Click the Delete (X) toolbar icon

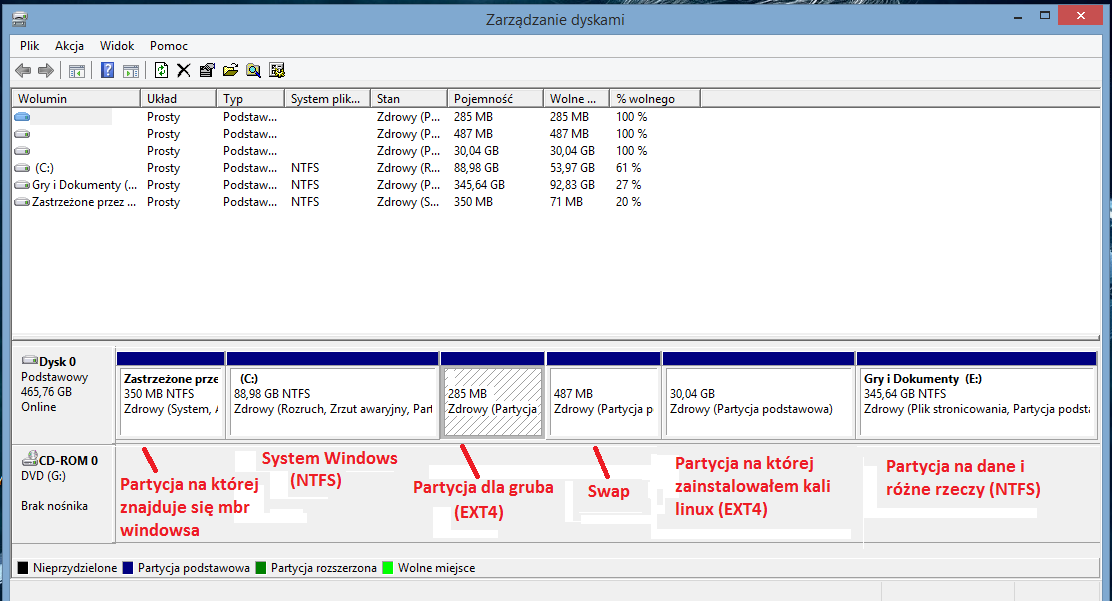pyautogui.click(x=184, y=70)
